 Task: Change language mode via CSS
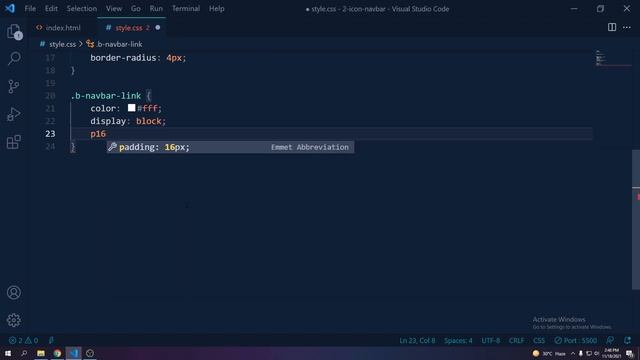(x=539, y=340)
